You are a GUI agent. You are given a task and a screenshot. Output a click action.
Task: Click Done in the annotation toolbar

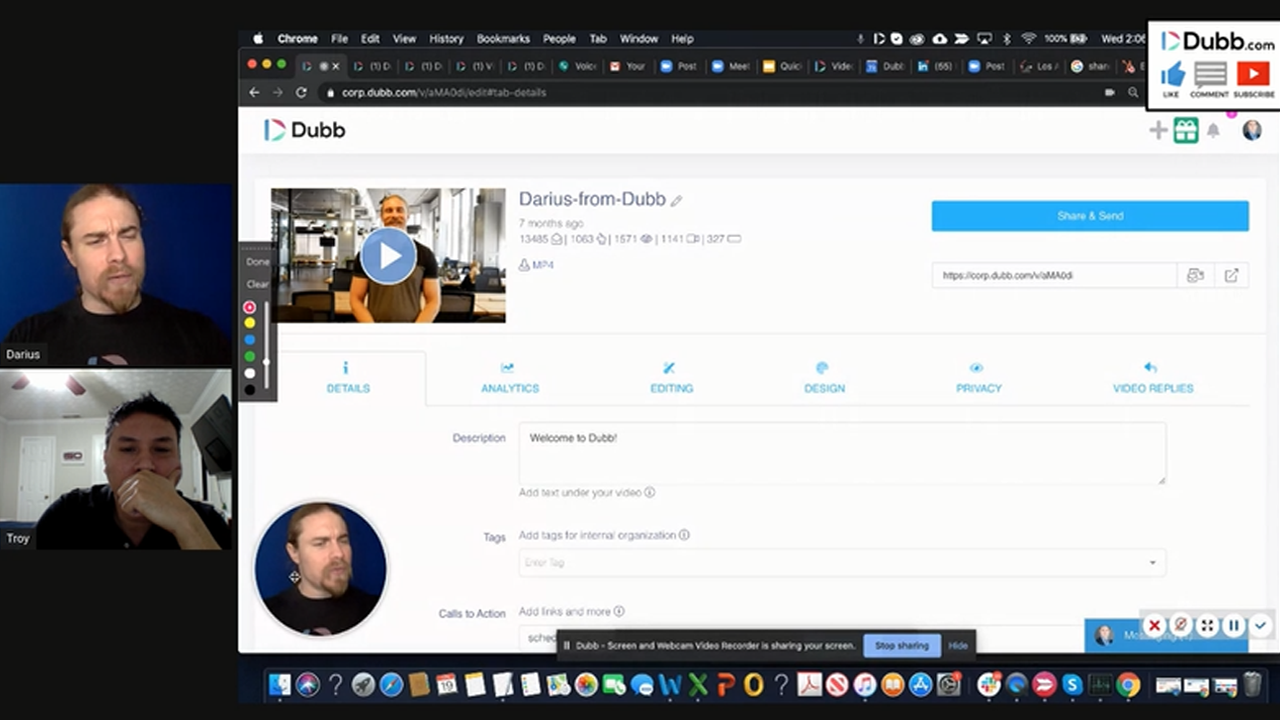pyautogui.click(x=258, y=261)
